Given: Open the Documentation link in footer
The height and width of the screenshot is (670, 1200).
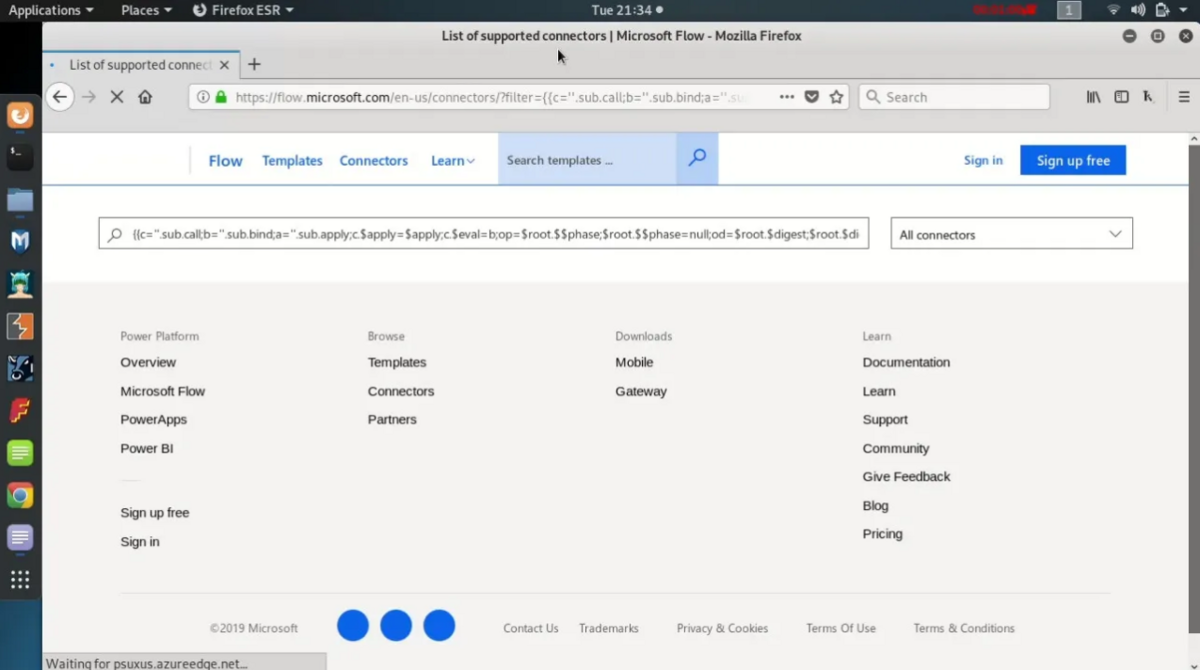Looking at the screenshot, I should coord(905,362).
